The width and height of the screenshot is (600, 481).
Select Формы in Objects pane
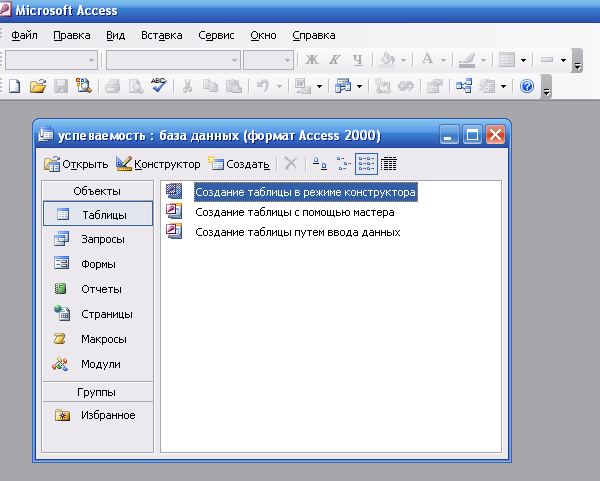pyautogui.click(x=98, y=264)
